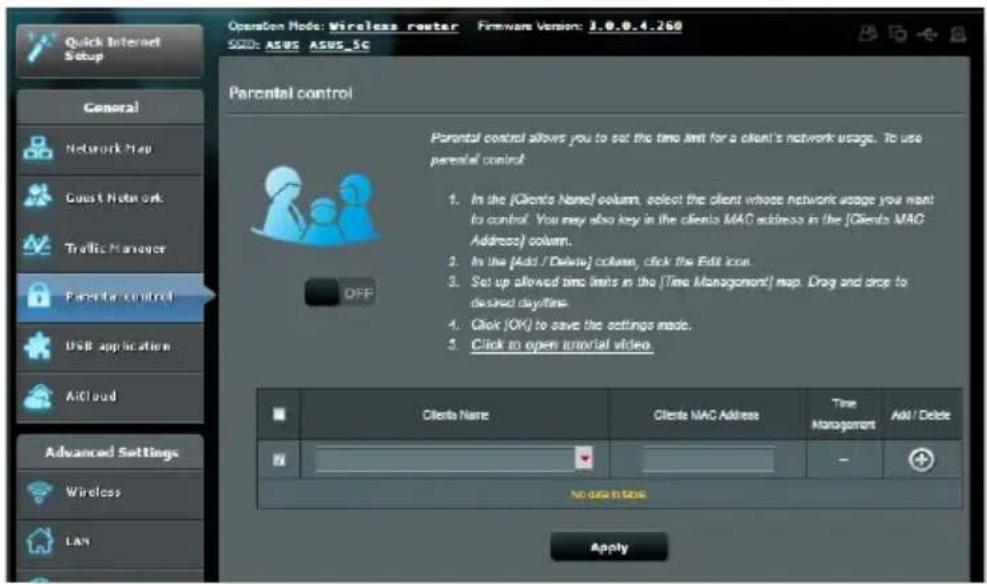Open USB application page
The height and width of the screenshot is (584, 987).
[110, 347]
